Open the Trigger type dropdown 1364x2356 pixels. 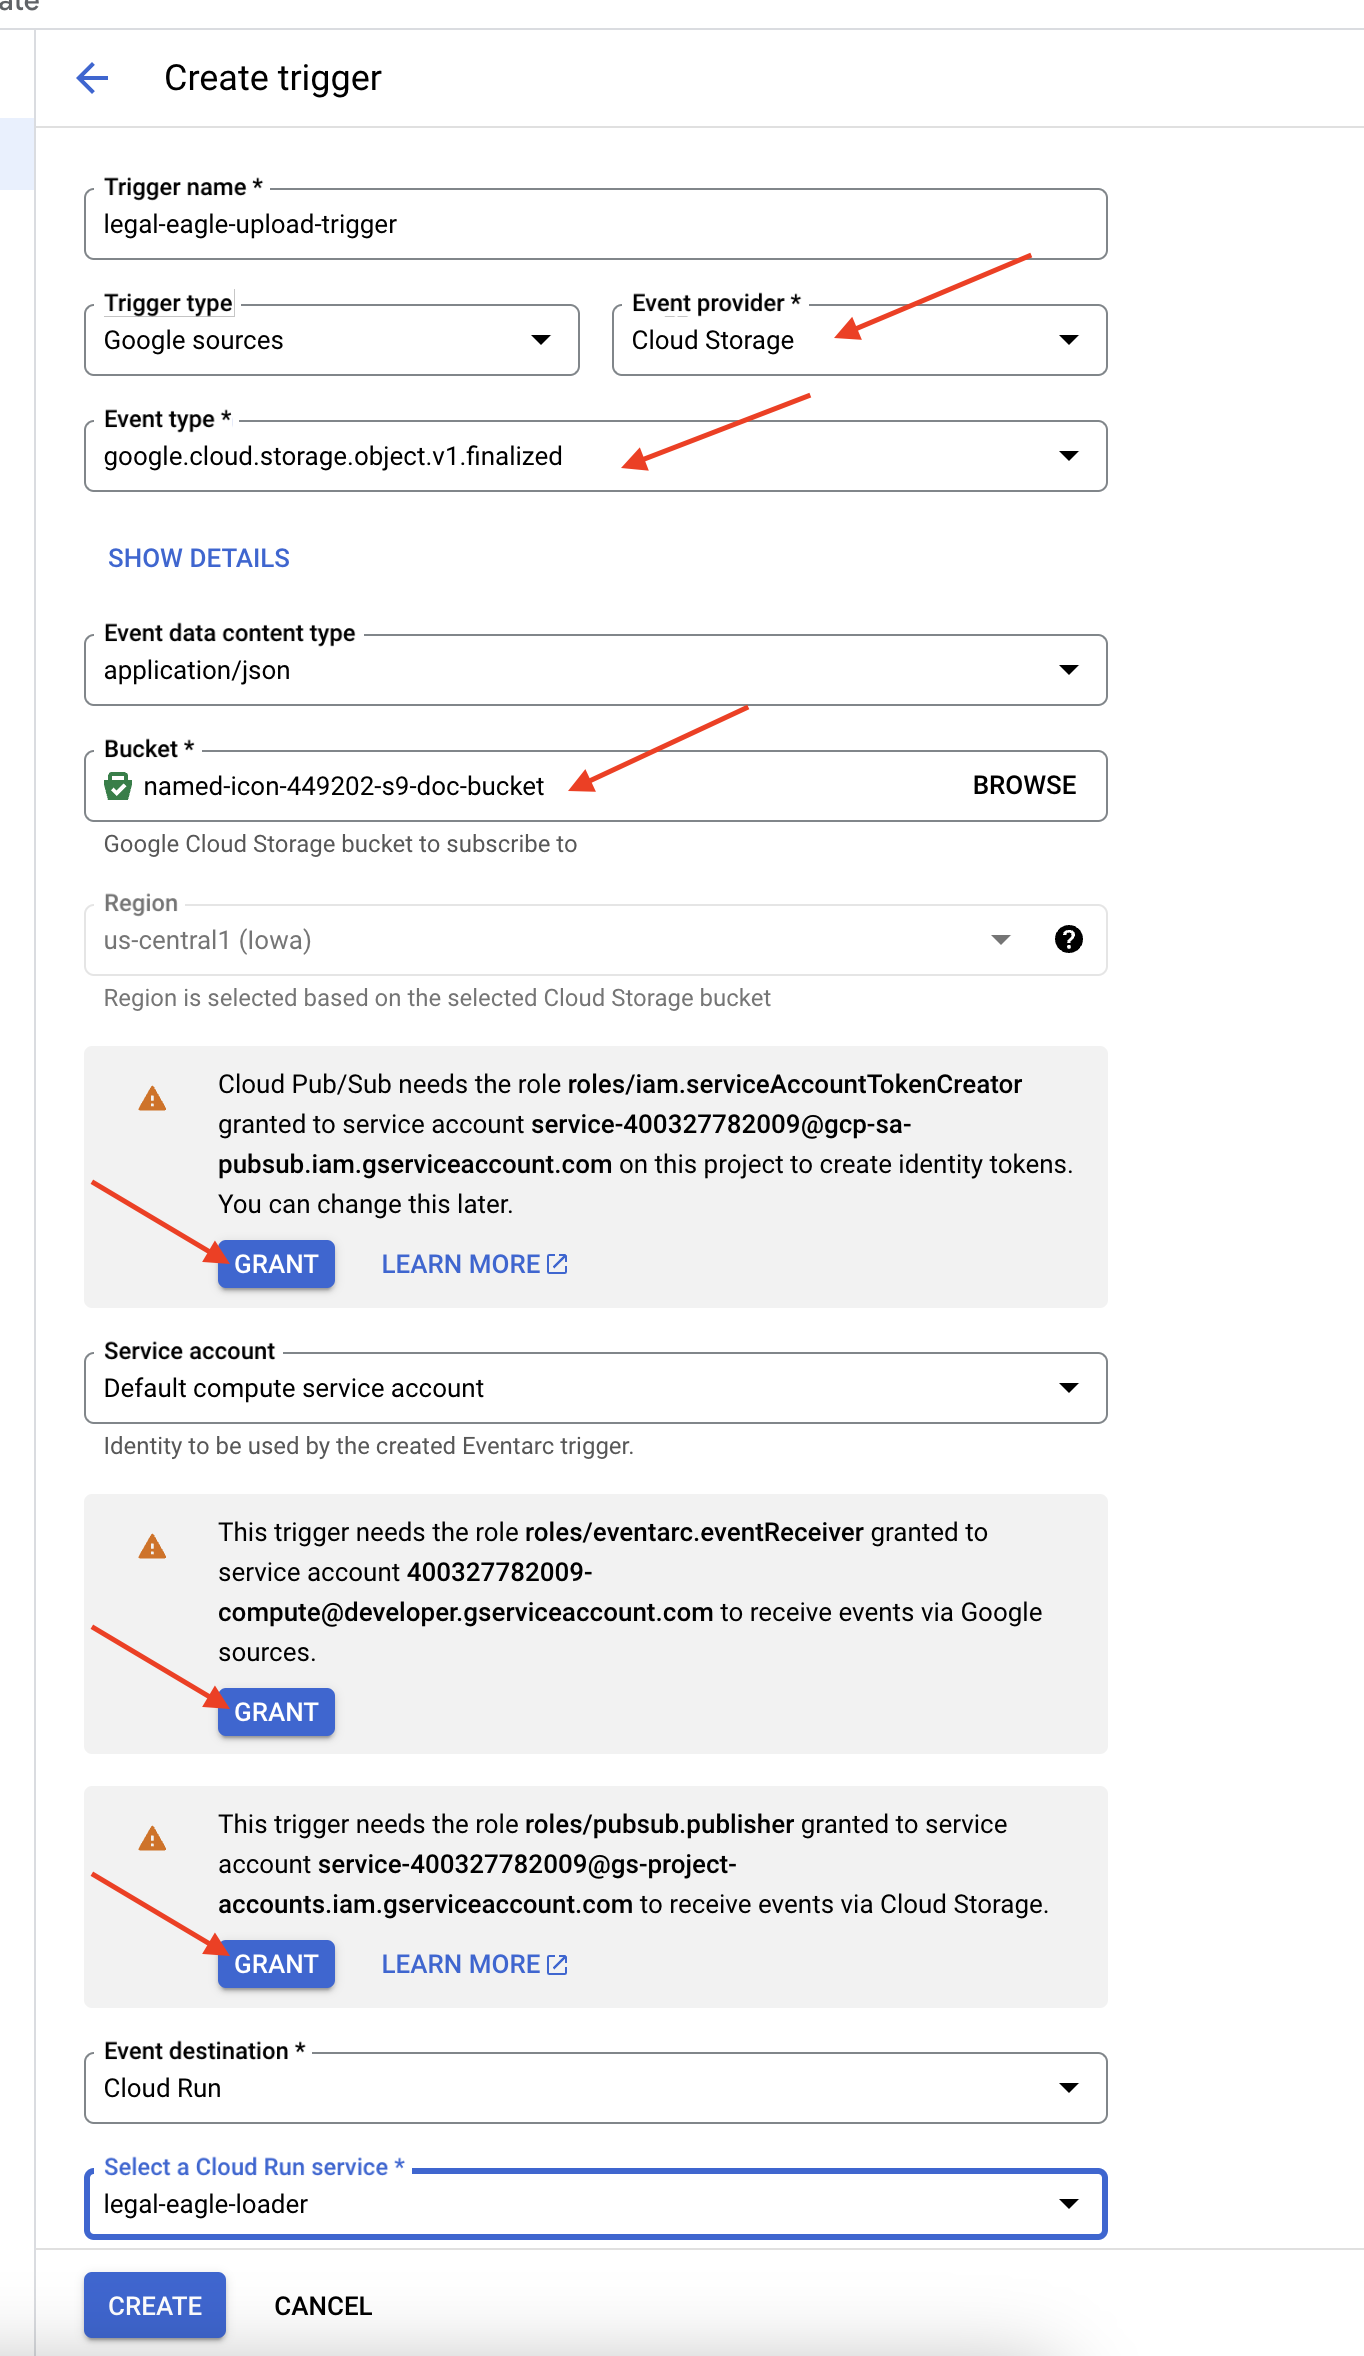coord(331,340)
